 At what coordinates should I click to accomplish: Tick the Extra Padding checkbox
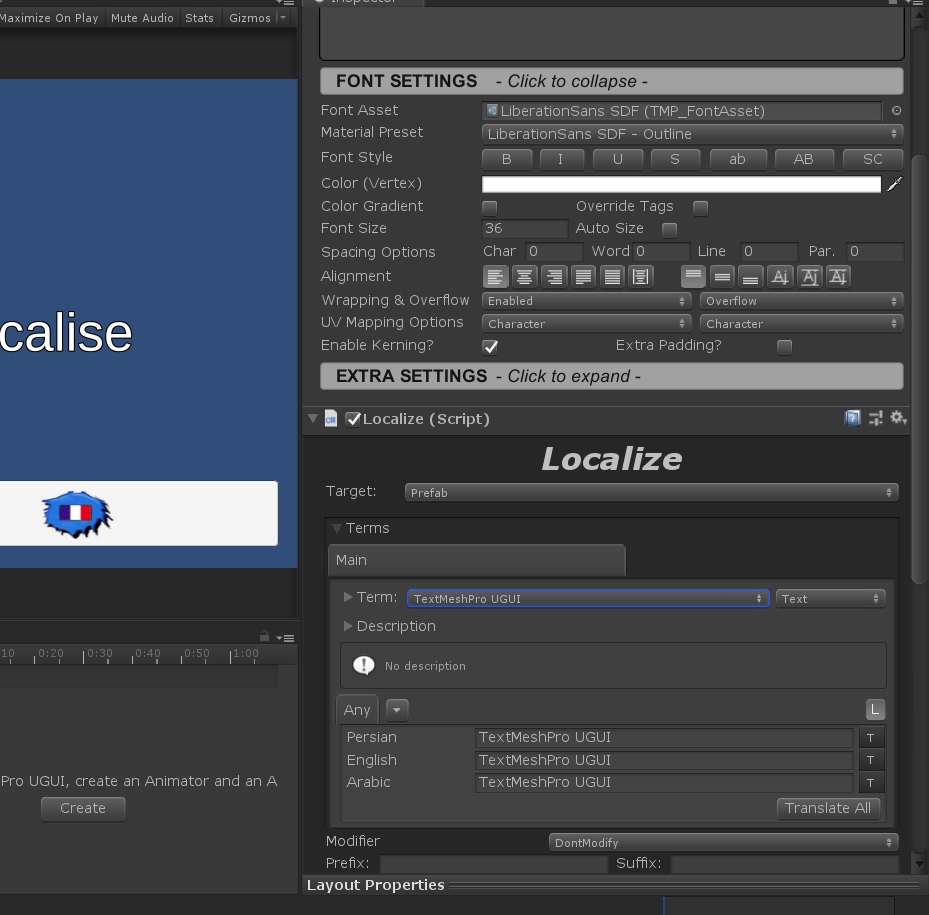[x=784, y=347]
